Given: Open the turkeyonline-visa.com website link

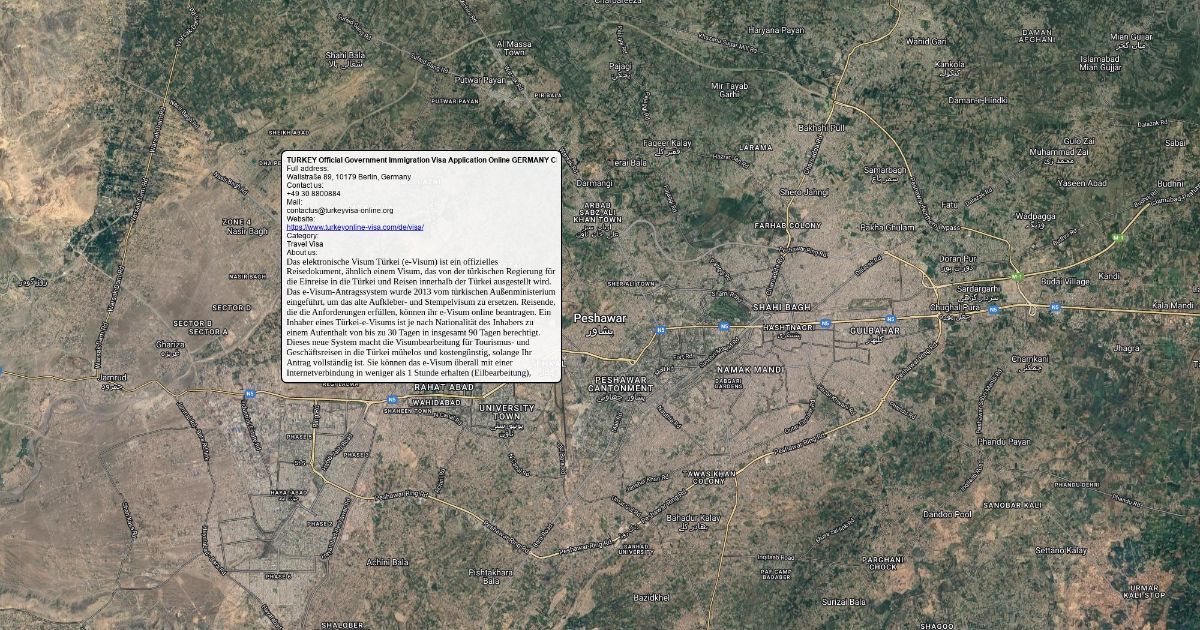Looking at the screenshot, I should 355,227.
